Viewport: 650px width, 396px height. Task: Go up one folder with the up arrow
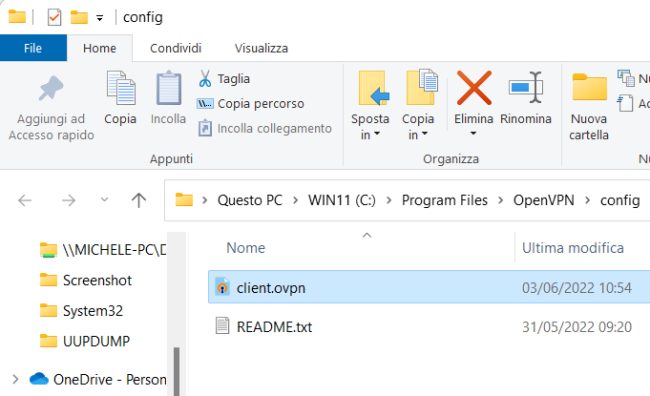click(138, 201)
